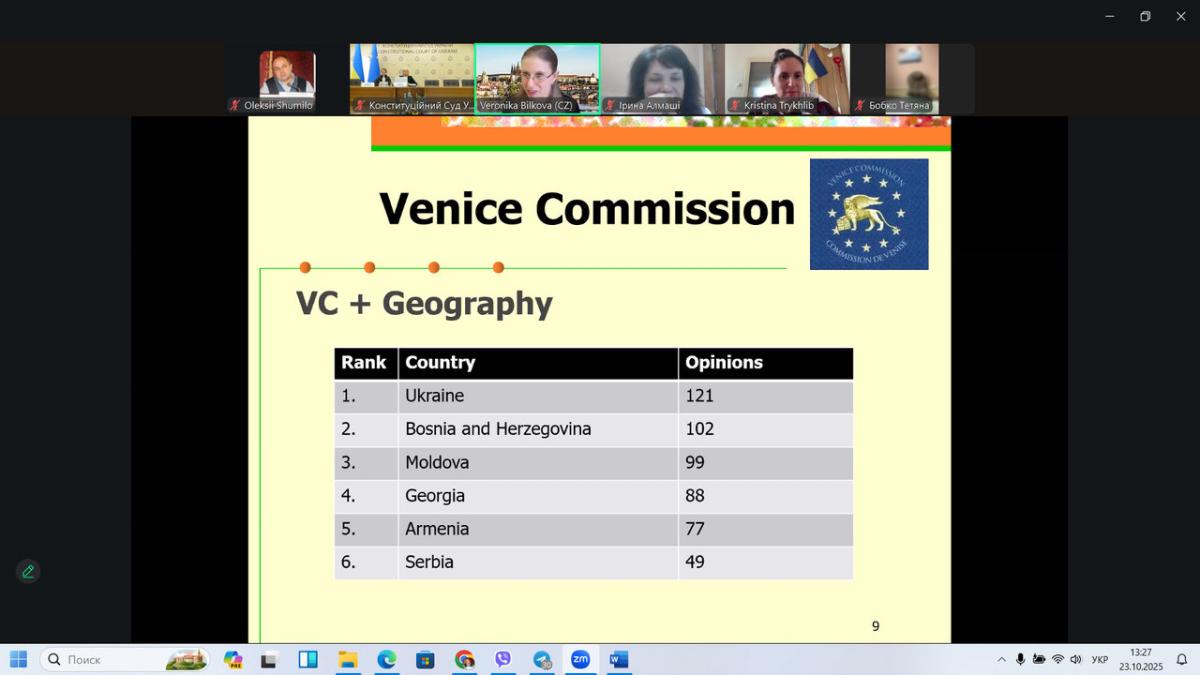Open Copilot taskbar icon
The height and width of the screenshot is (675, 1200).
coord(233,659)
